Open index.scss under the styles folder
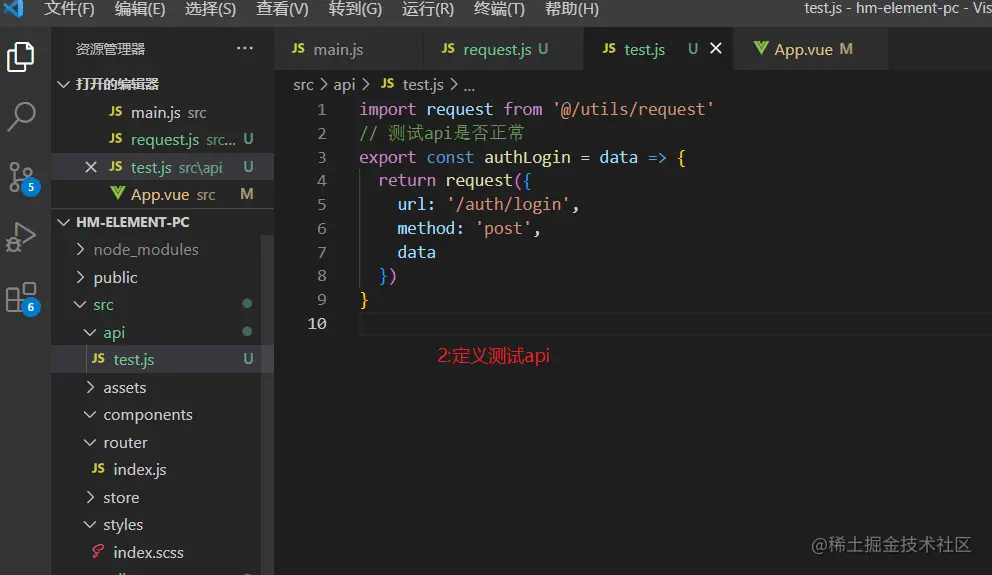 tap(157, 552)
